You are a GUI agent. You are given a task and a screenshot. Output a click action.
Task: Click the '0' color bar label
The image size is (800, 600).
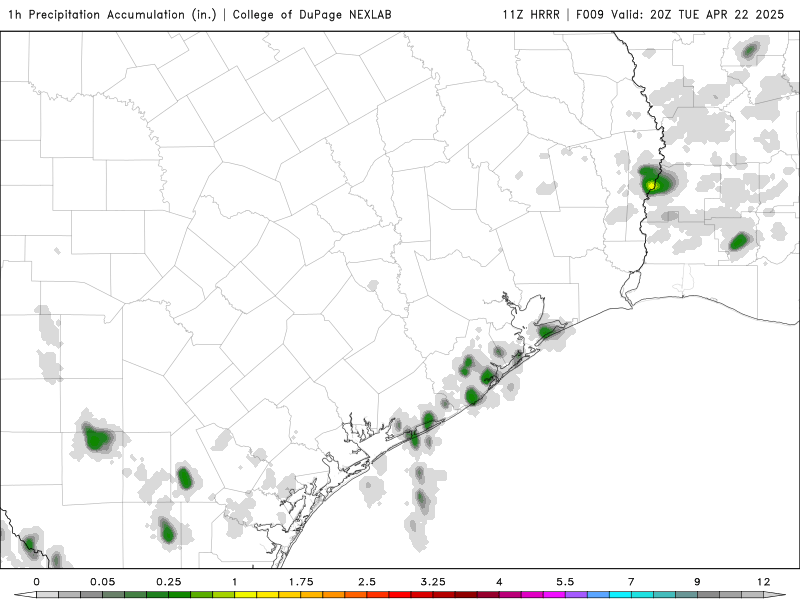[36, 582]
